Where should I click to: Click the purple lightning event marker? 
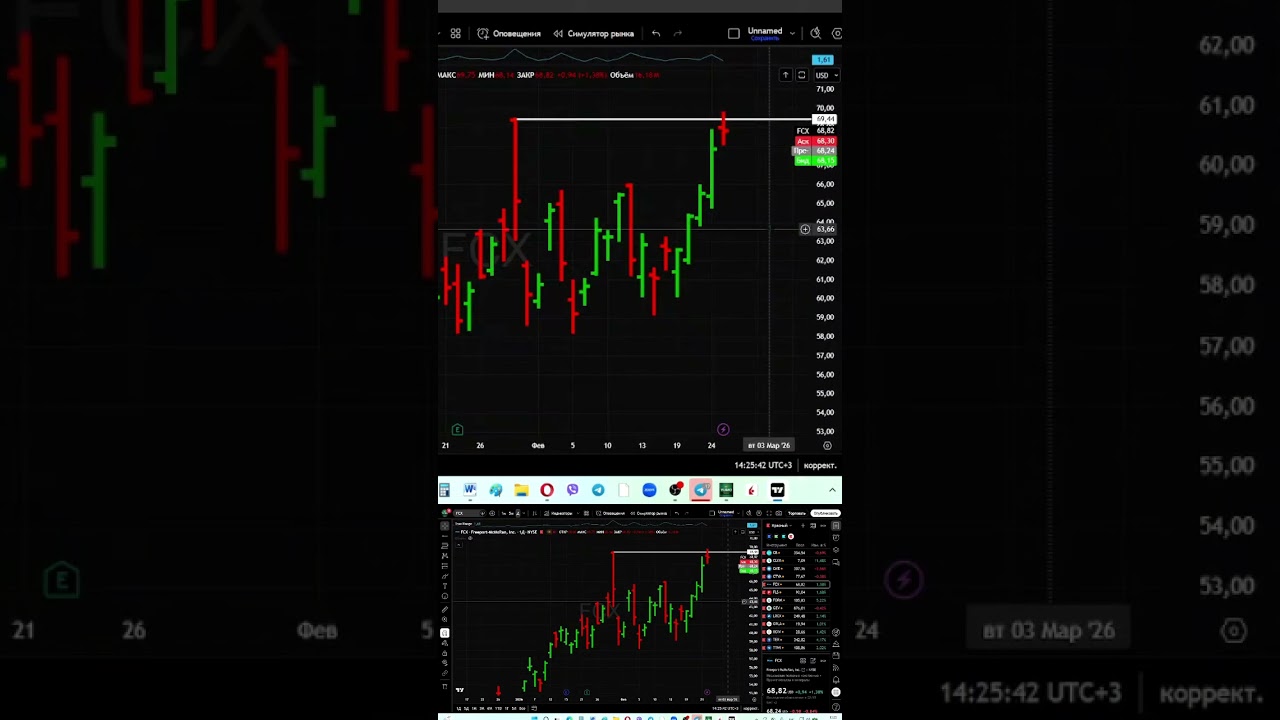click(723, 430)
